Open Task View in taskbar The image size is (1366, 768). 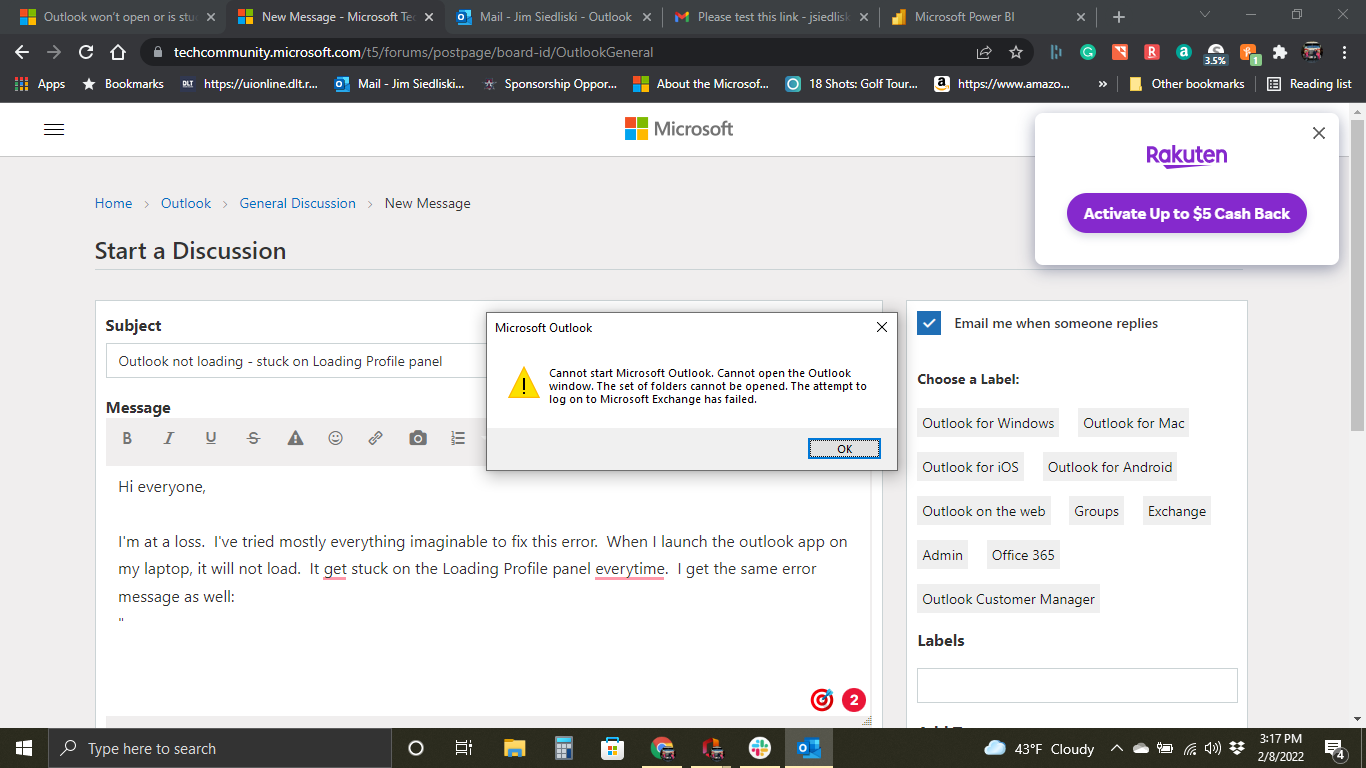(464, 748)
